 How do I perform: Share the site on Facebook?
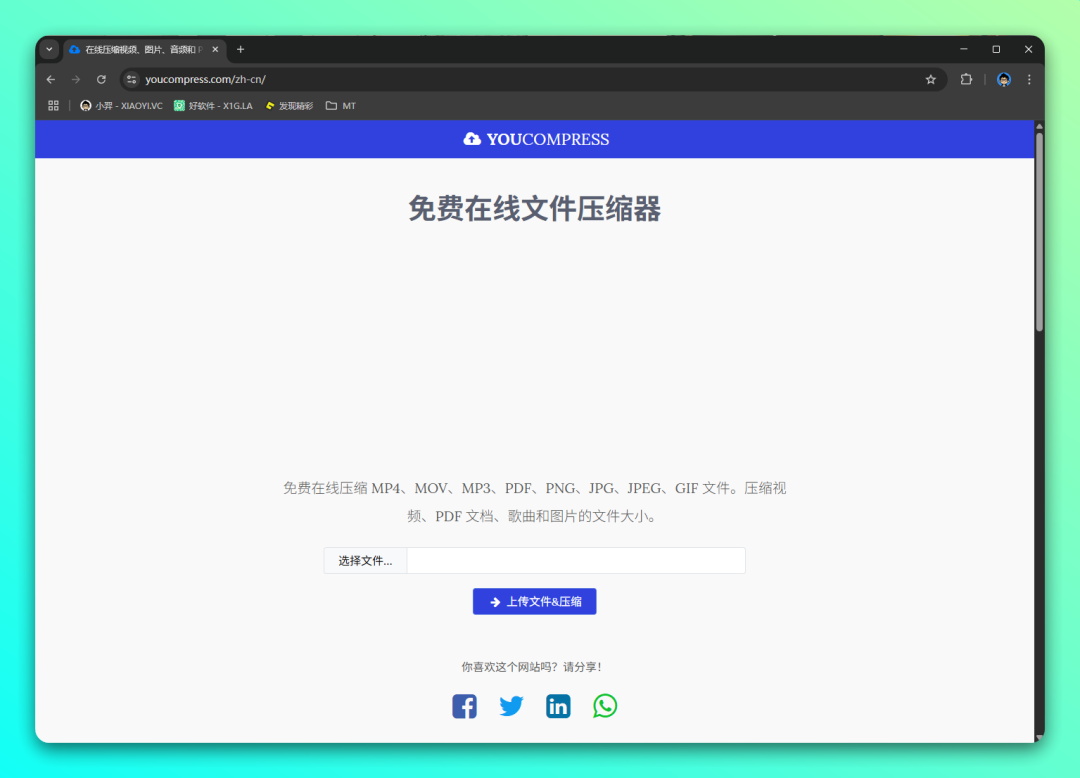[464, 706]
